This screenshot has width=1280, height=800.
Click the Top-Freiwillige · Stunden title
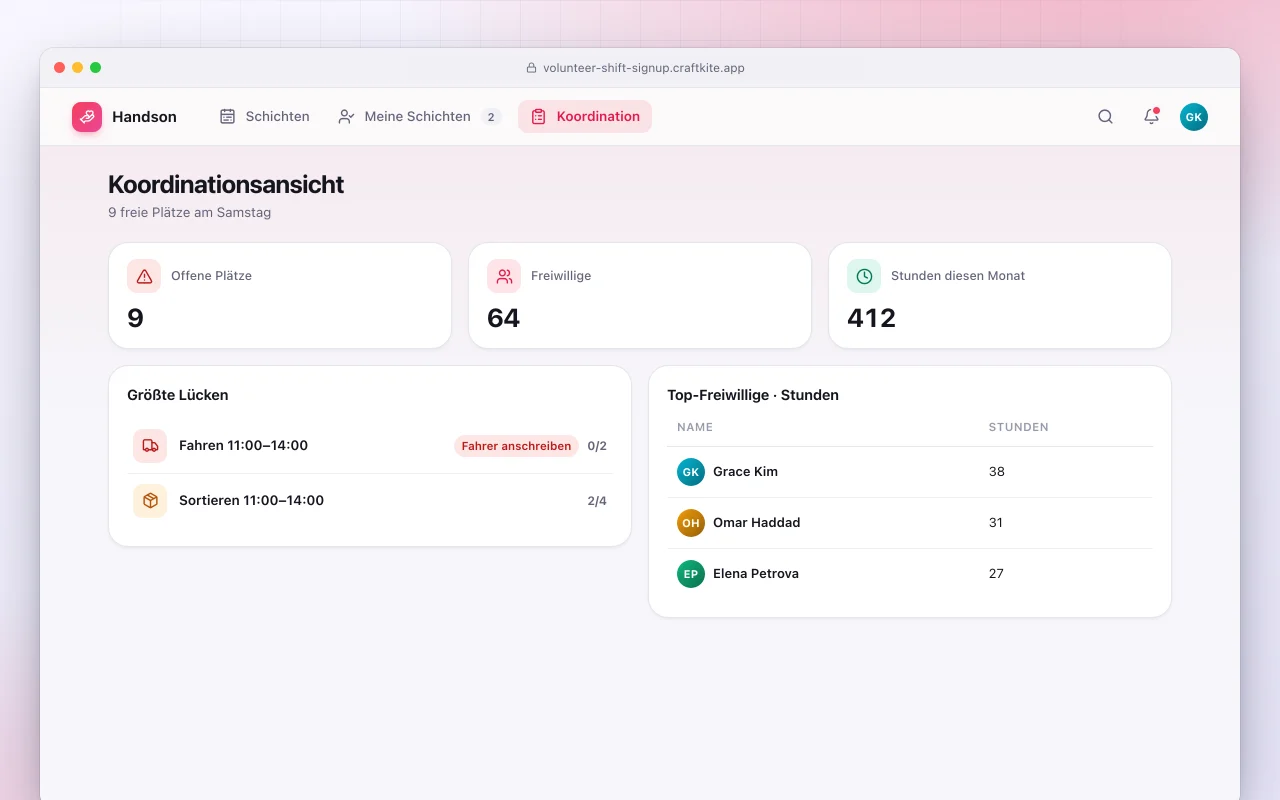(753, 395)
